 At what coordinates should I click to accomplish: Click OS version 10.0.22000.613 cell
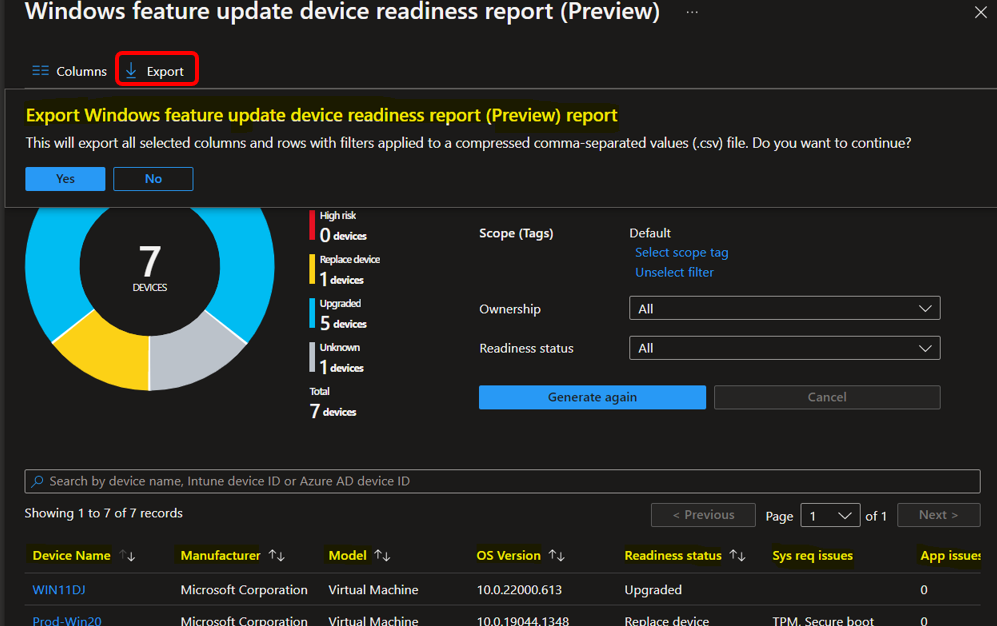(x=519, y=590)
